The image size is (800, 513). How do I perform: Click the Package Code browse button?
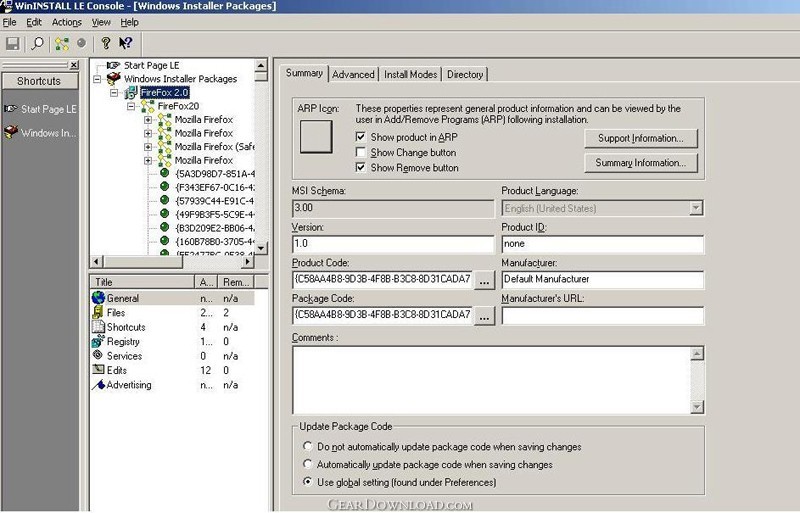(484, 316)
